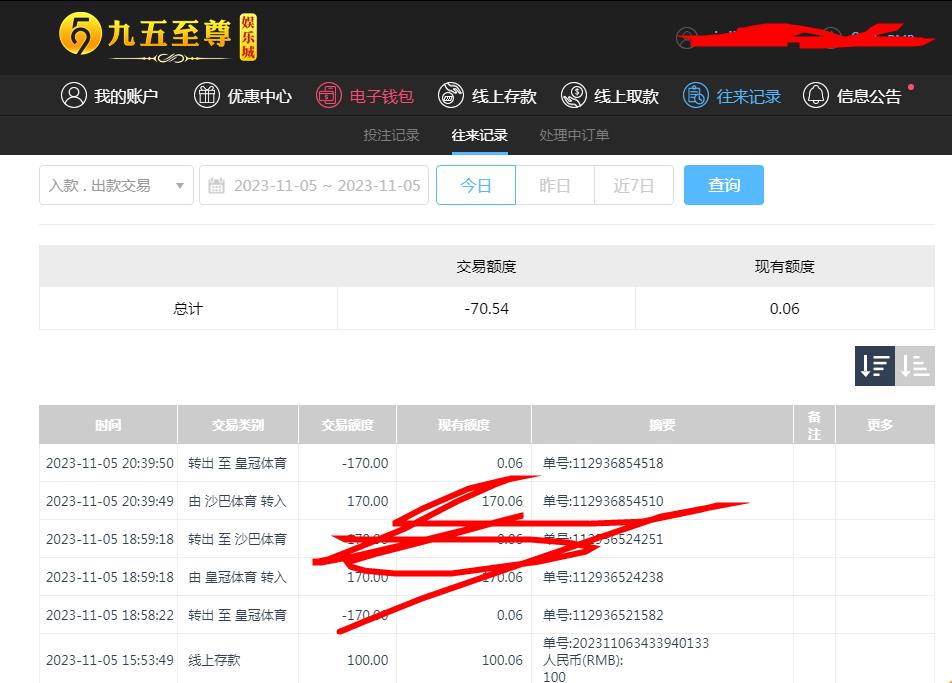The width and height of the screenshot is (952, 683).
Task: Sort records in descending order
Action: click(875, 365)
